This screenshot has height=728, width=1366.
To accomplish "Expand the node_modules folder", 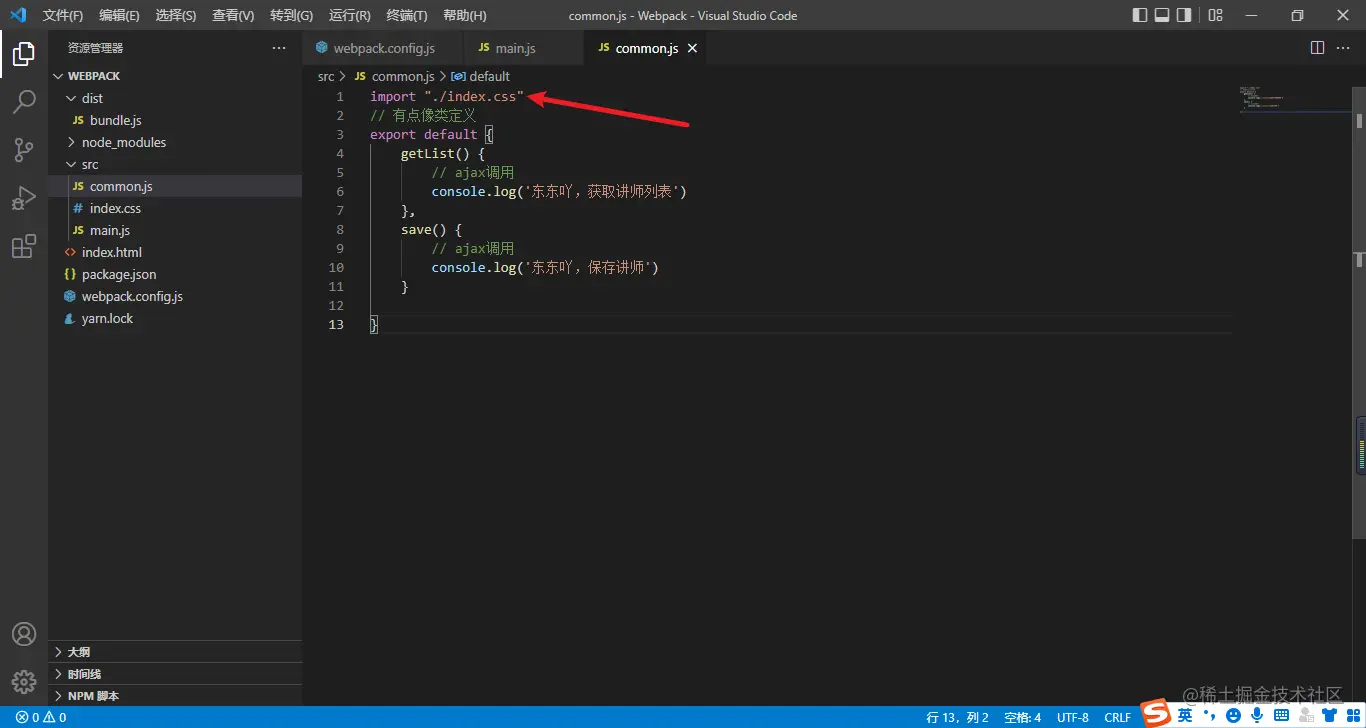I will point(175,142).
